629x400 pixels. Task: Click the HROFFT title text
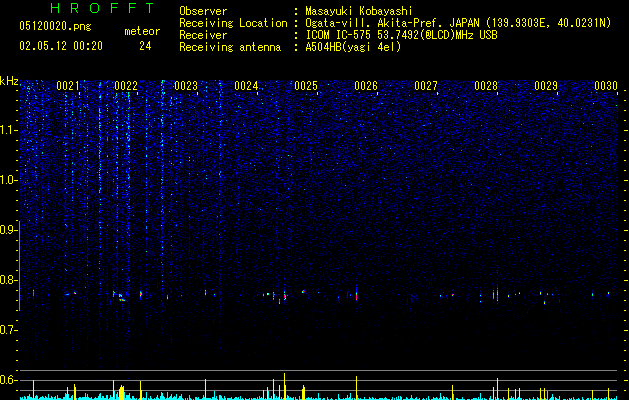click(102, 8)
